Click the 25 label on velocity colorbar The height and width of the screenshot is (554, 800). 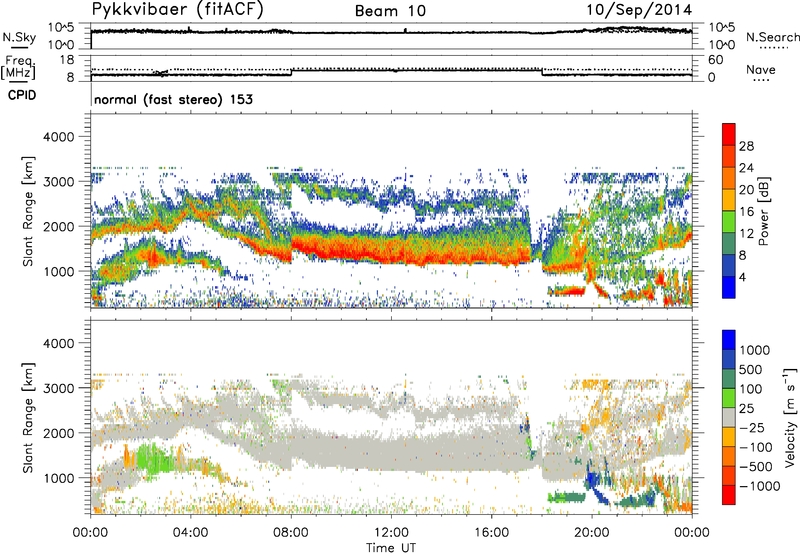pyautogui.click(x=747, y=409)
